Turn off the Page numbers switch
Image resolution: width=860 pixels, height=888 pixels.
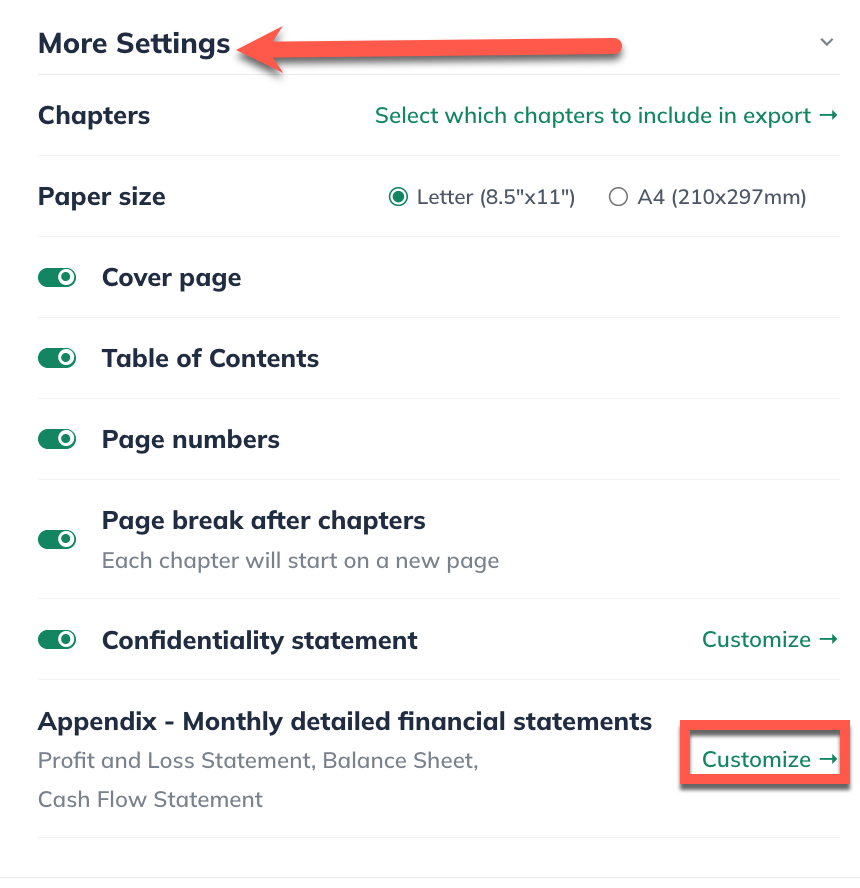[x=57, y=439]
